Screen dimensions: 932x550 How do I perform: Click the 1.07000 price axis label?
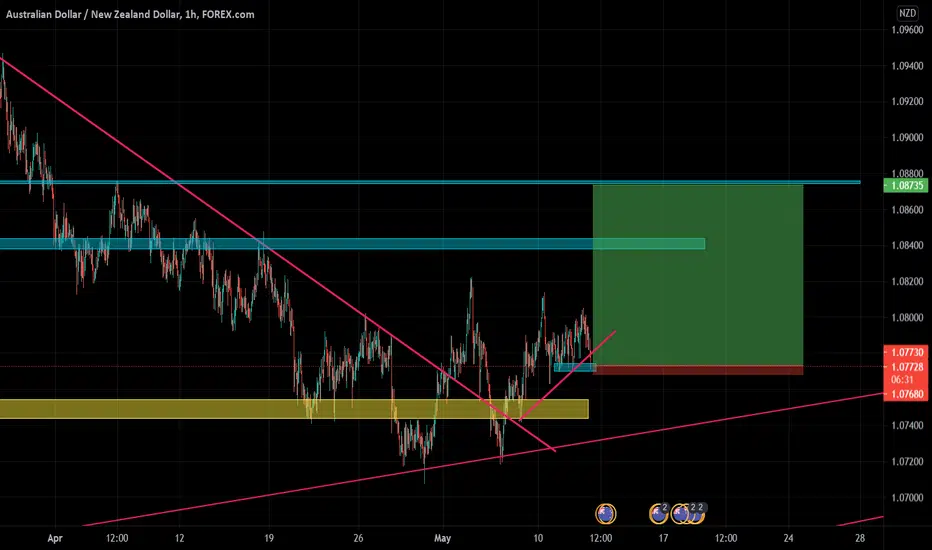tap(907, 497)
